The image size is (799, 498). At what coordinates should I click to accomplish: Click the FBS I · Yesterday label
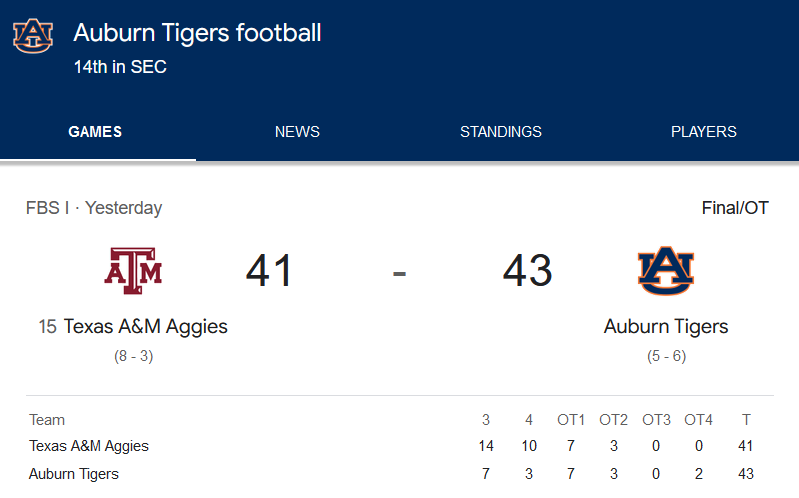pos(94,208)
